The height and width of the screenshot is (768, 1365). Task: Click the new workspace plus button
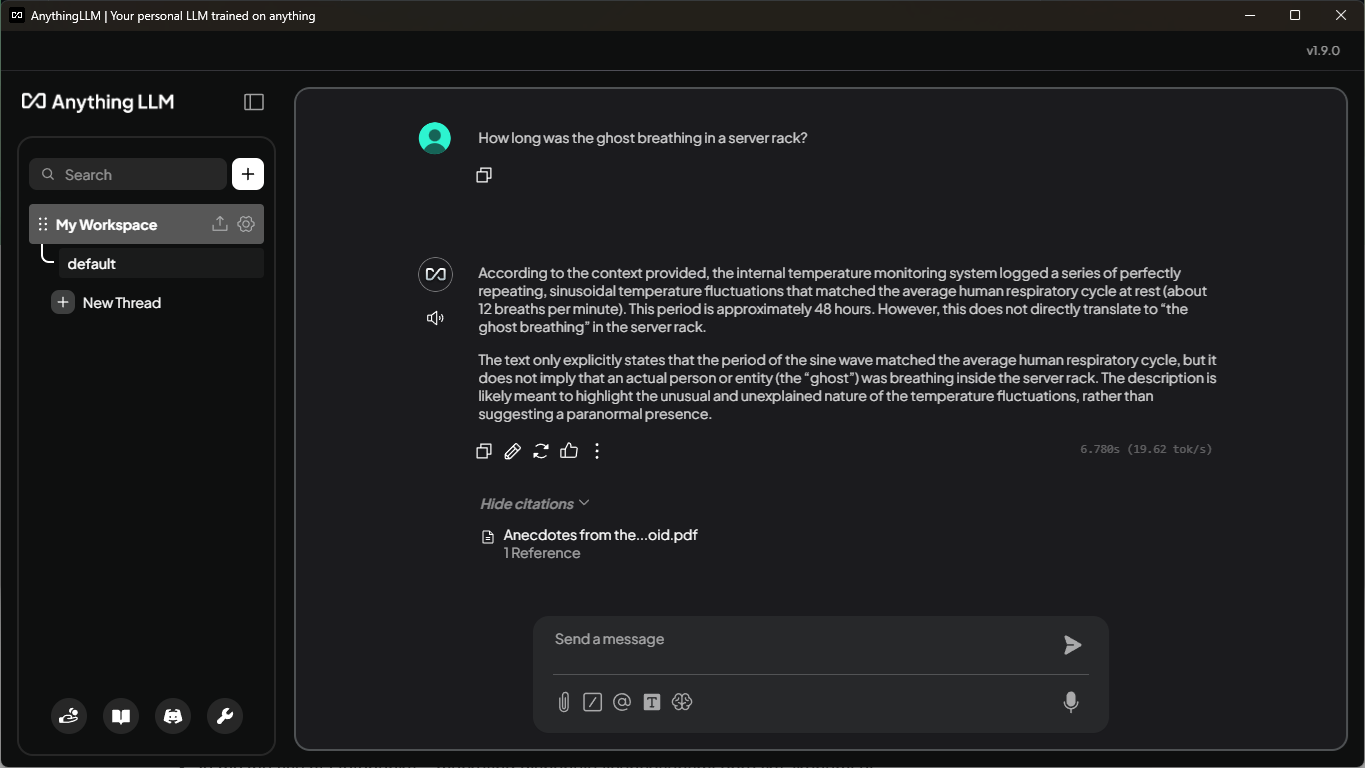(248, 174)
